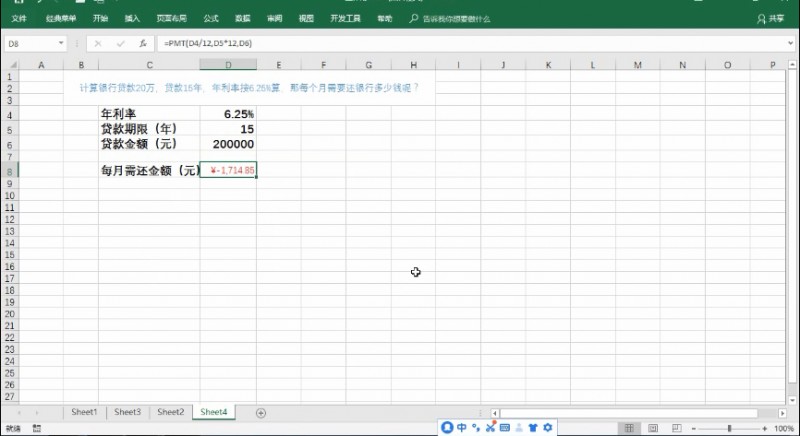Image resolution: width=800 pixels, height=436 pixels.
Task: Select the result cell ¥-1,714.85
Action: coord(228,170)
